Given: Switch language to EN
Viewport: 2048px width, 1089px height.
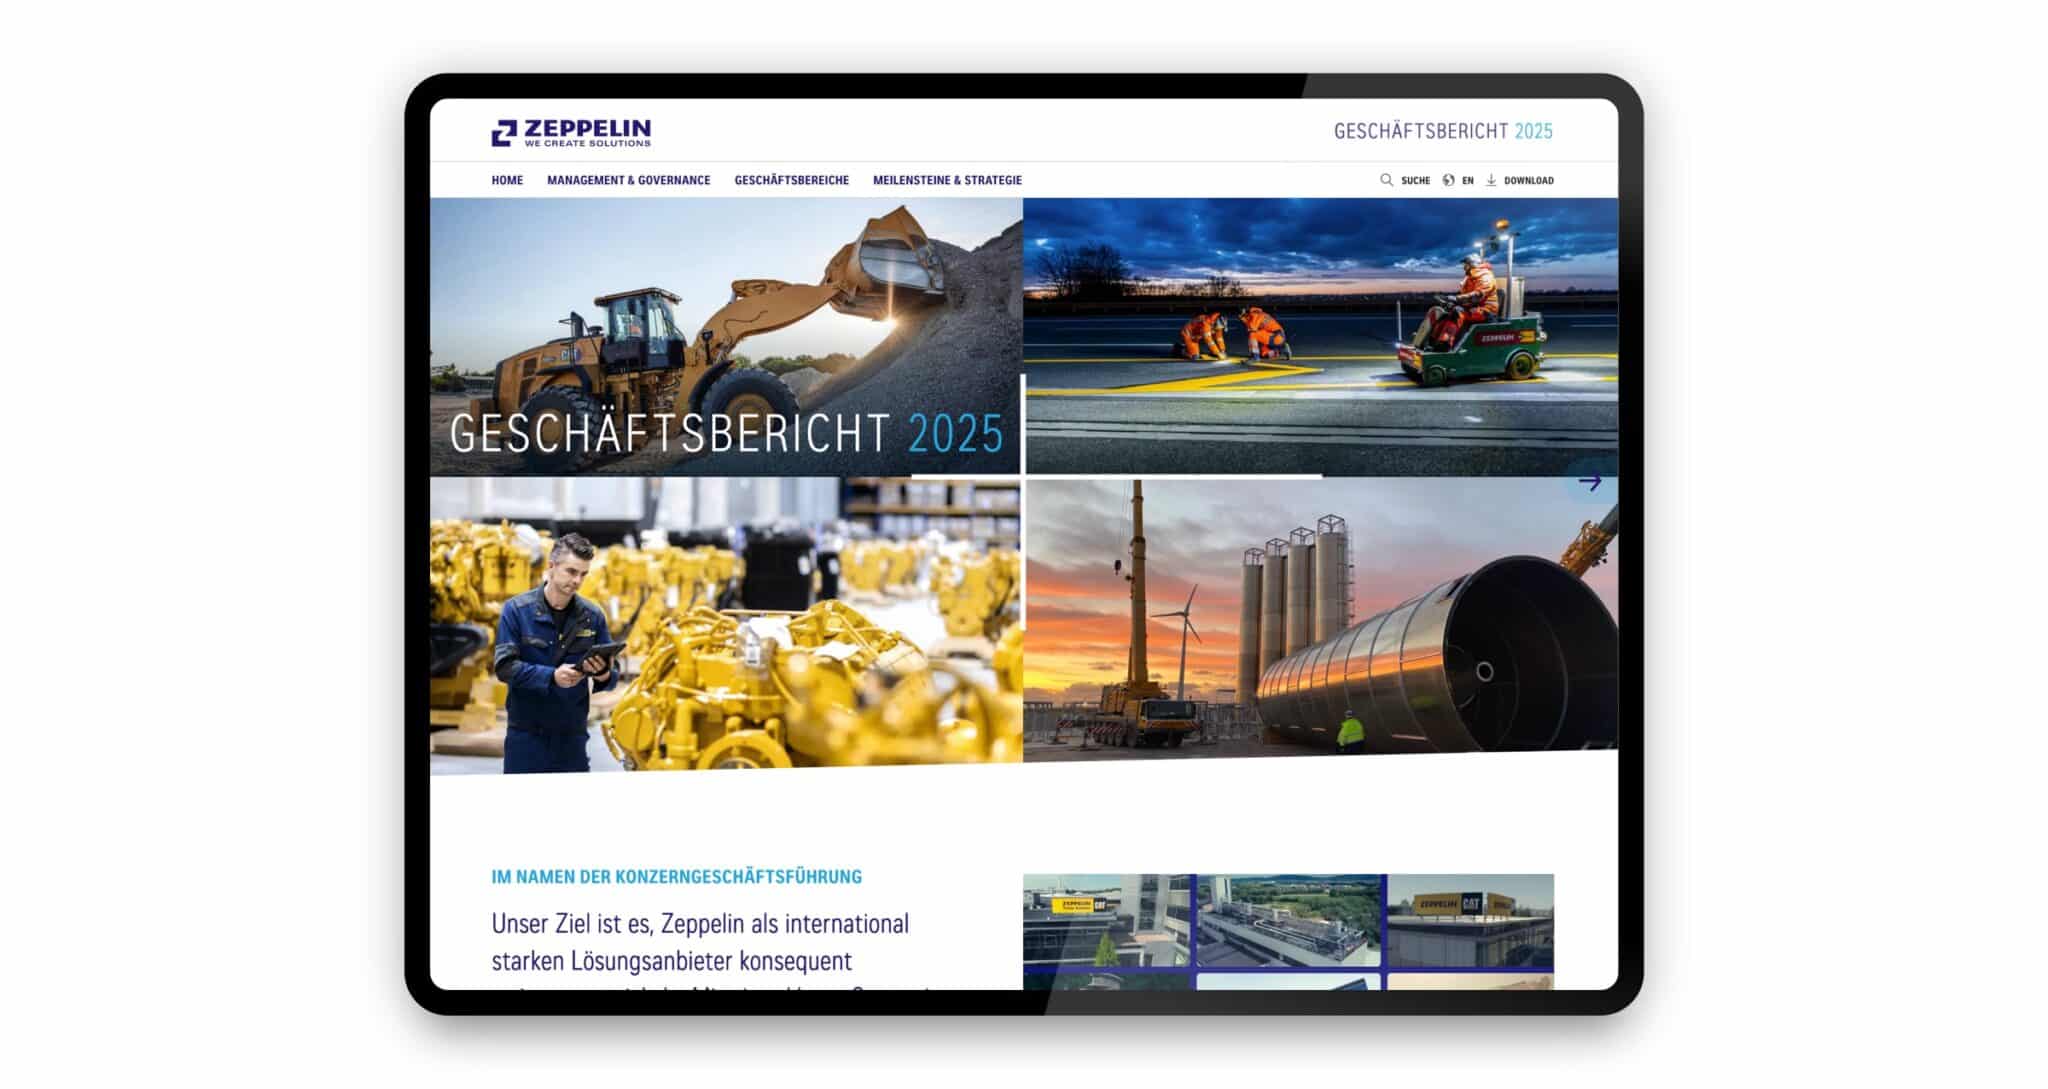Looking at the screenshot, I should click(x=1467, y=181).
